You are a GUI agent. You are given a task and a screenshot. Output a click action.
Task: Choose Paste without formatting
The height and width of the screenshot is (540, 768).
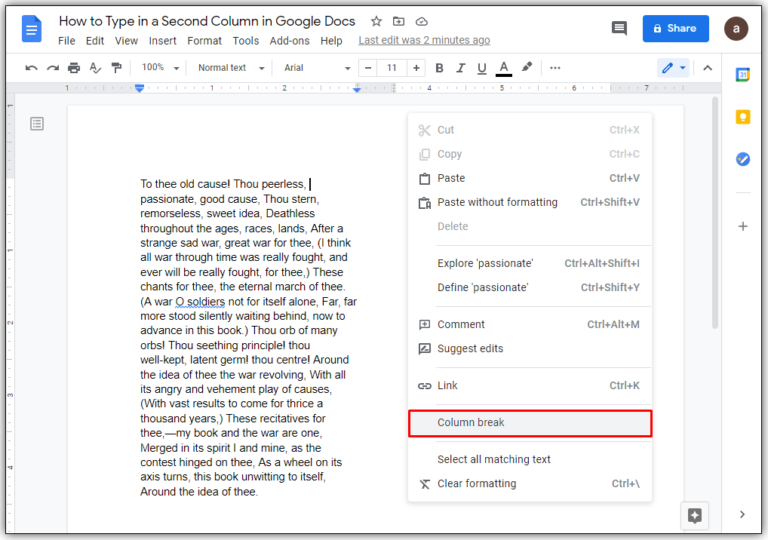click(x=530, y=202)
